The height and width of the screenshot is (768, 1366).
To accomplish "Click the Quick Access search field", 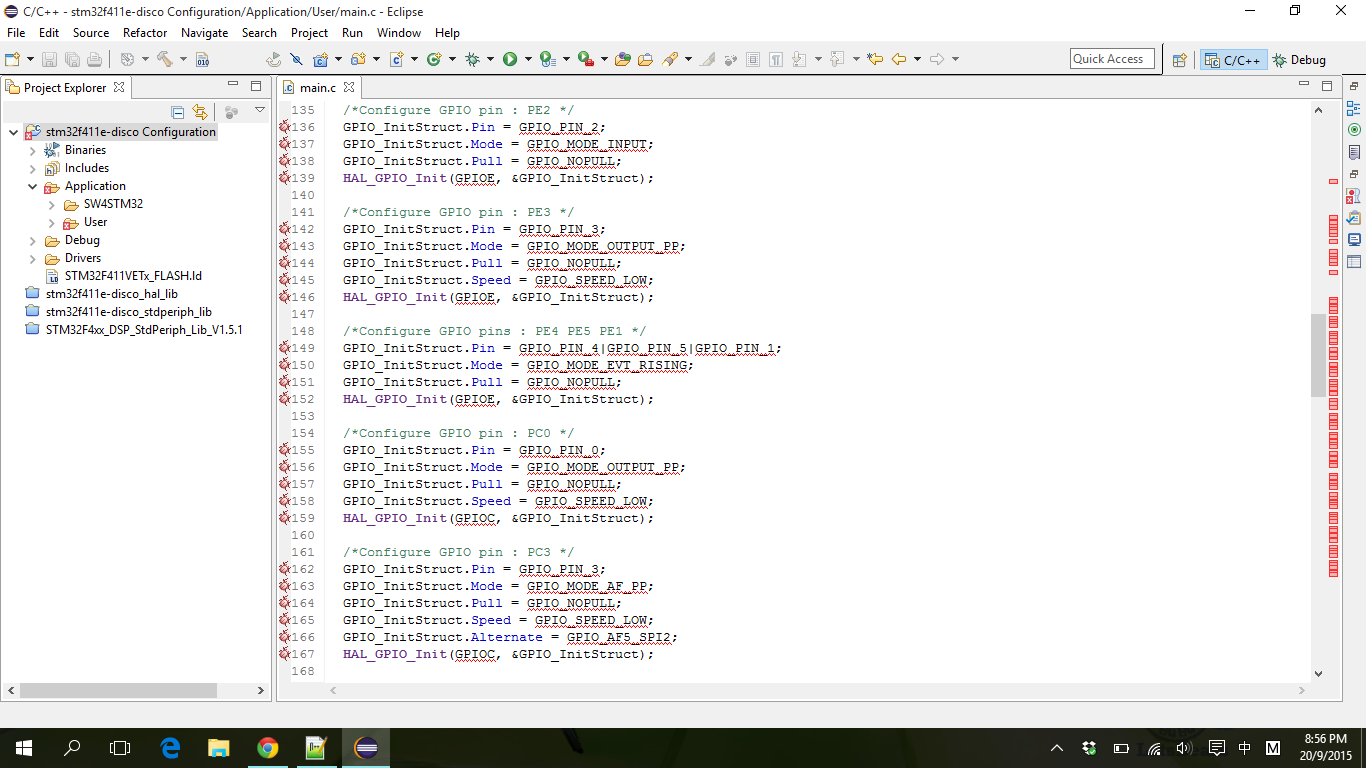I will click(x=1111, y=59).
